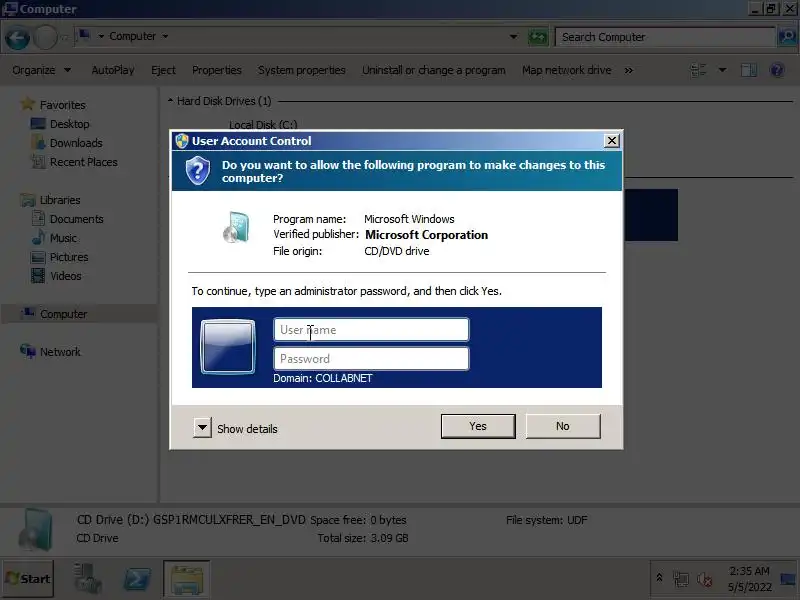Click Properties in the toolbar

[x=217, y=70]
